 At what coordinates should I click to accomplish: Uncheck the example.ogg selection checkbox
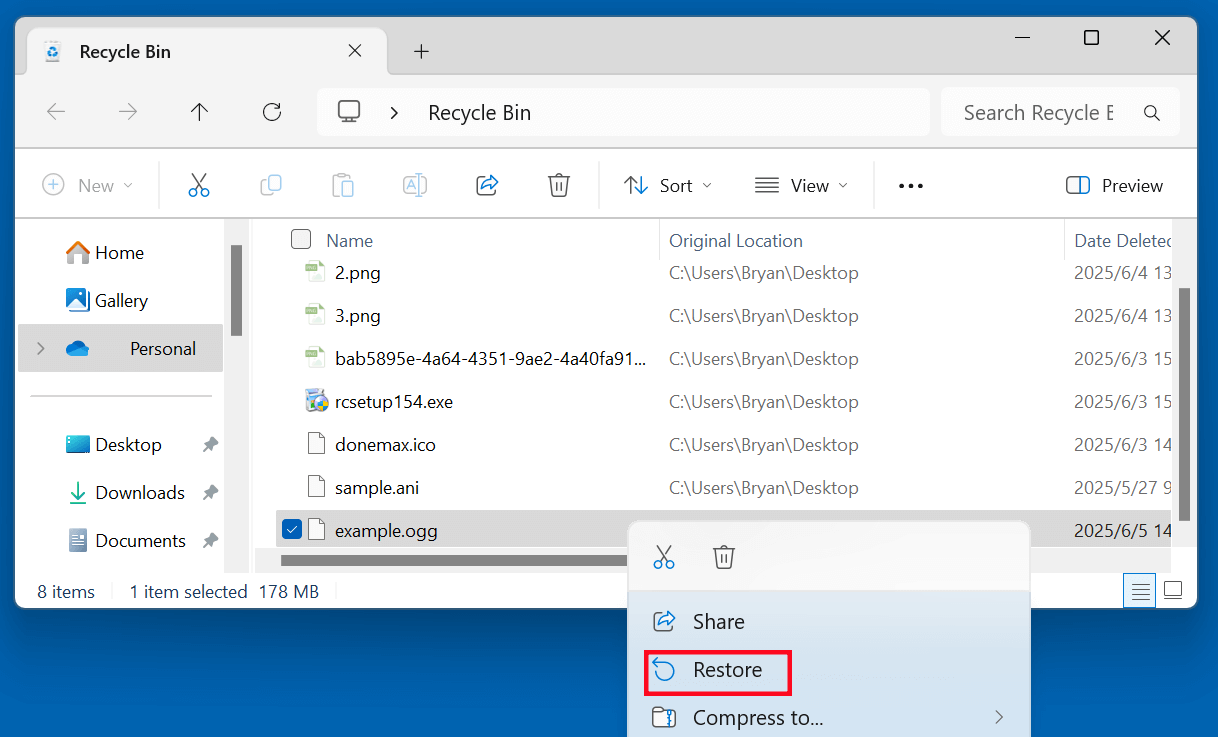pos(292,528)
